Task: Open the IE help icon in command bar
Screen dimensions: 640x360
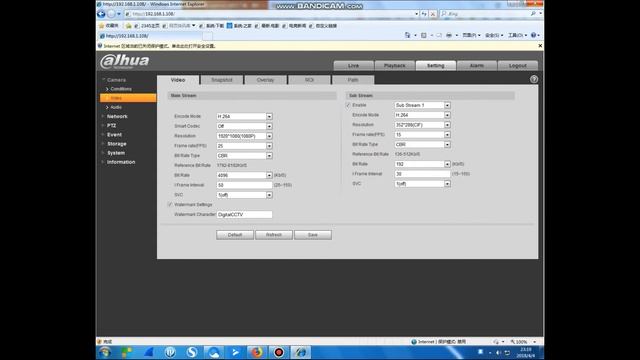Action: [533, 36]
